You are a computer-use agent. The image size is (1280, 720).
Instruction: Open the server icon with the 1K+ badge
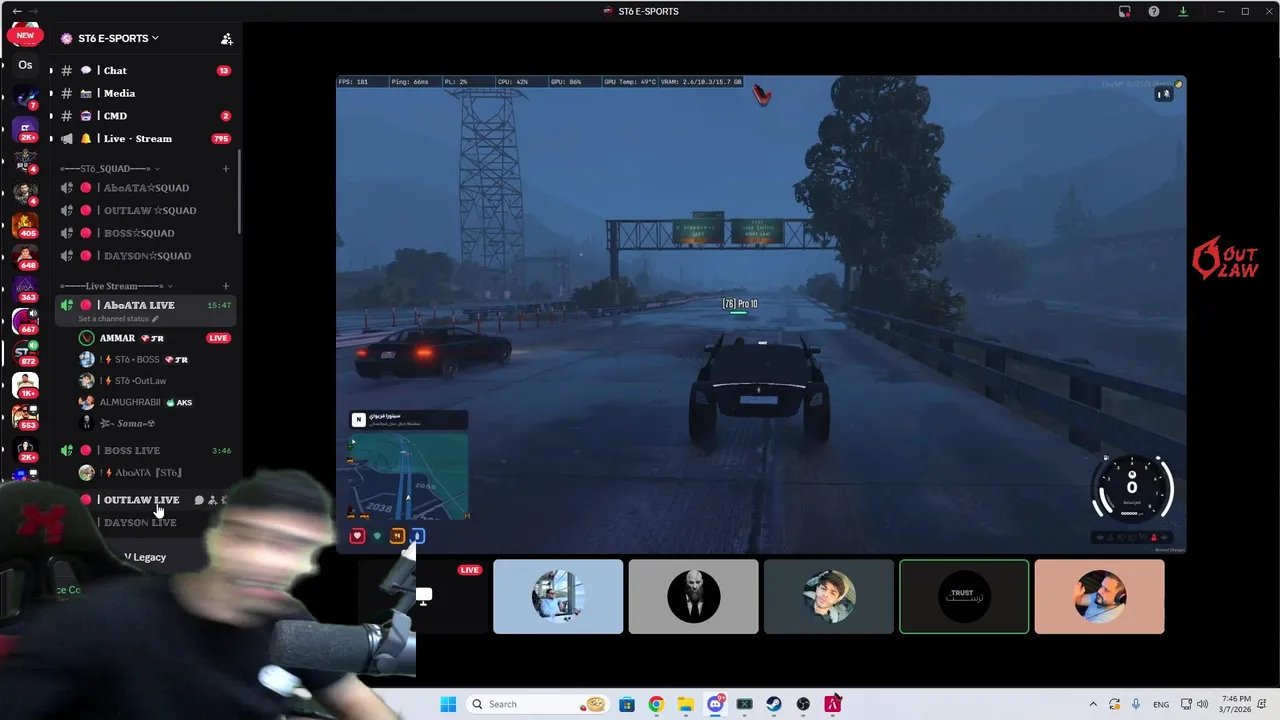coord(25,385)
